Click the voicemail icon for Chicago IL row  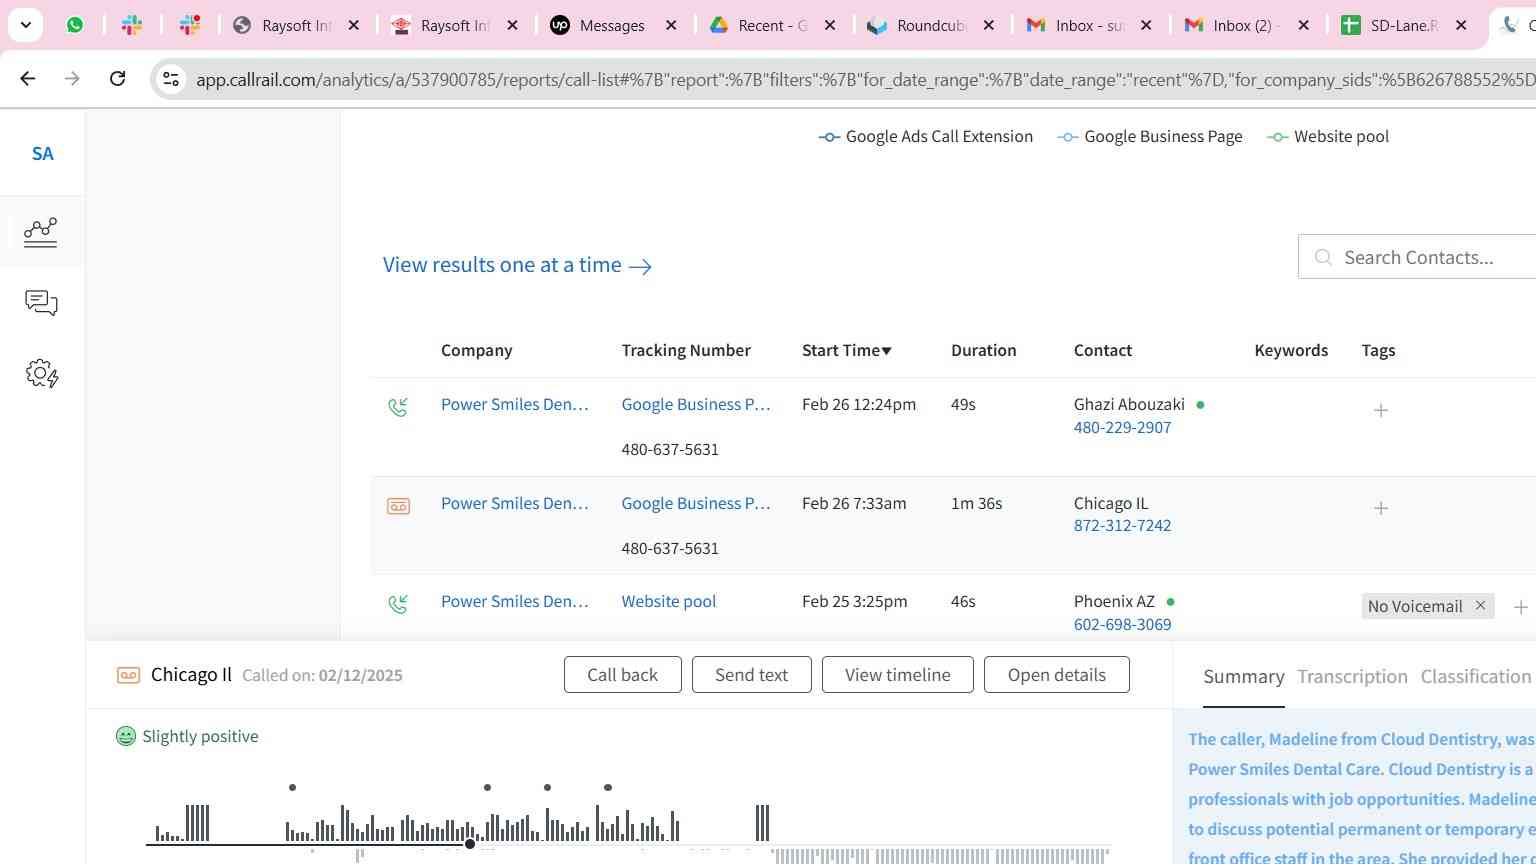pos(398,506)
